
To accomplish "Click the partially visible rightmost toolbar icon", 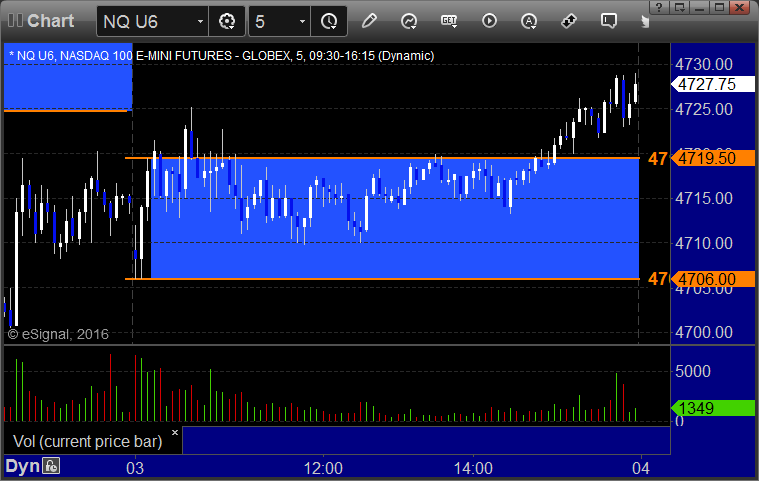I will [x=645, y=21].
